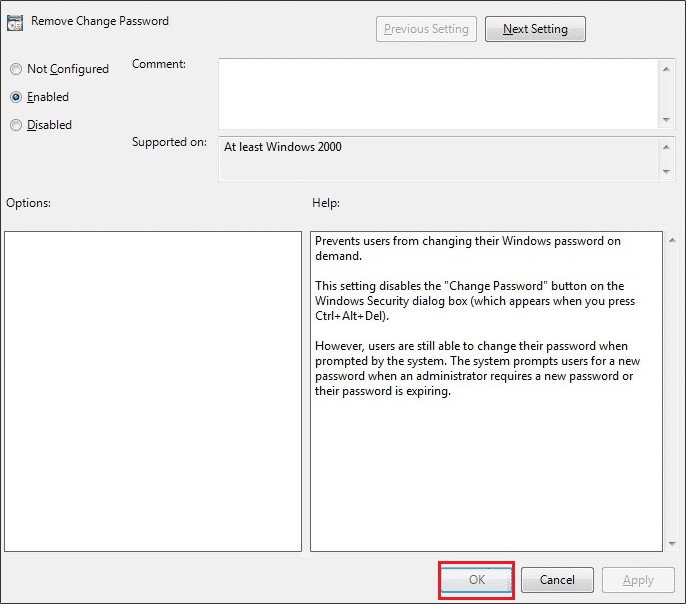Click the Options pane box

point(153,391)
